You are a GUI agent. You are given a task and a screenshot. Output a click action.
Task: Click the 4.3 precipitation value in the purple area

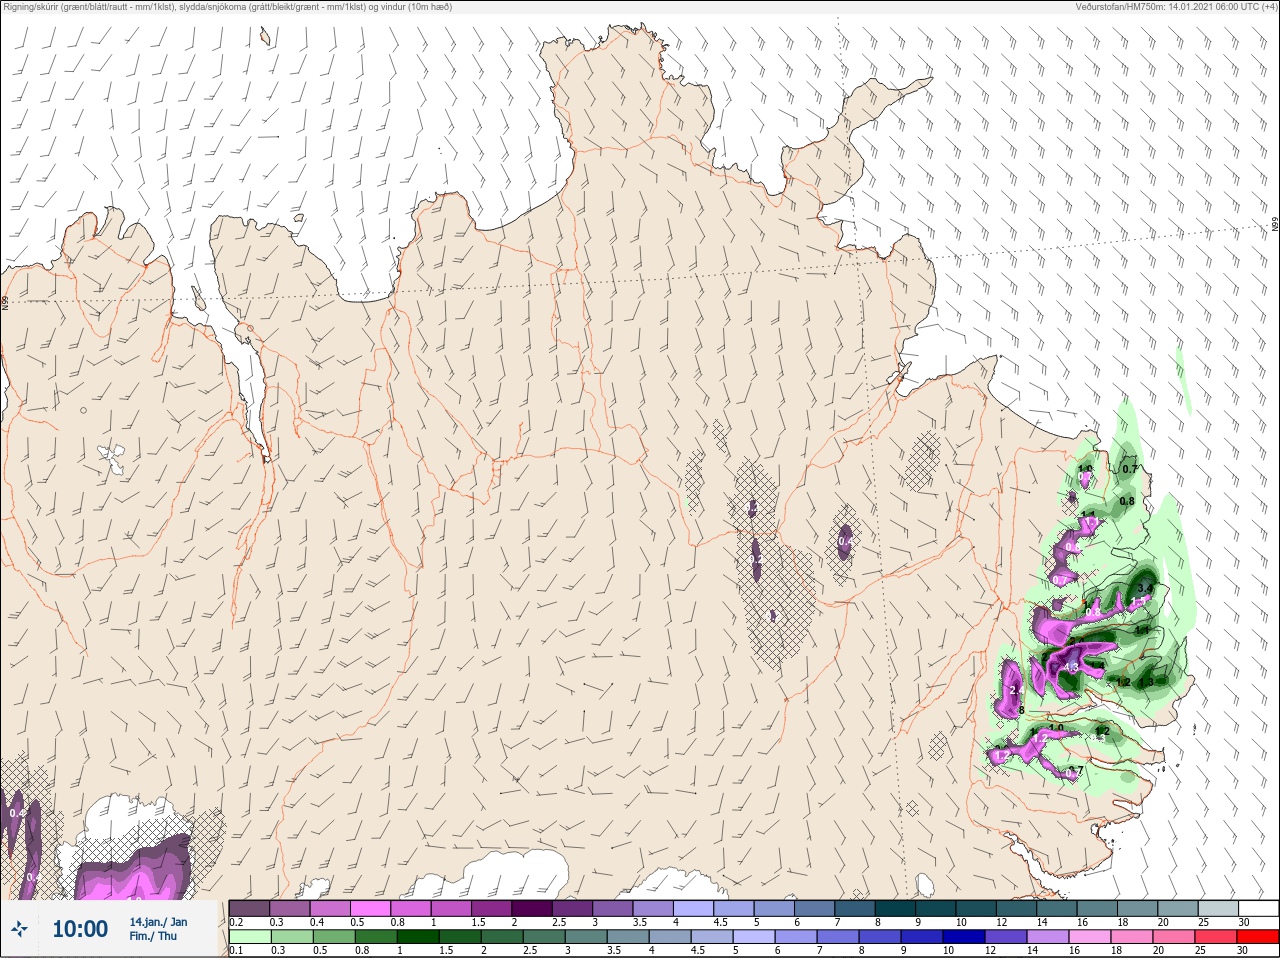point(1071,667)
